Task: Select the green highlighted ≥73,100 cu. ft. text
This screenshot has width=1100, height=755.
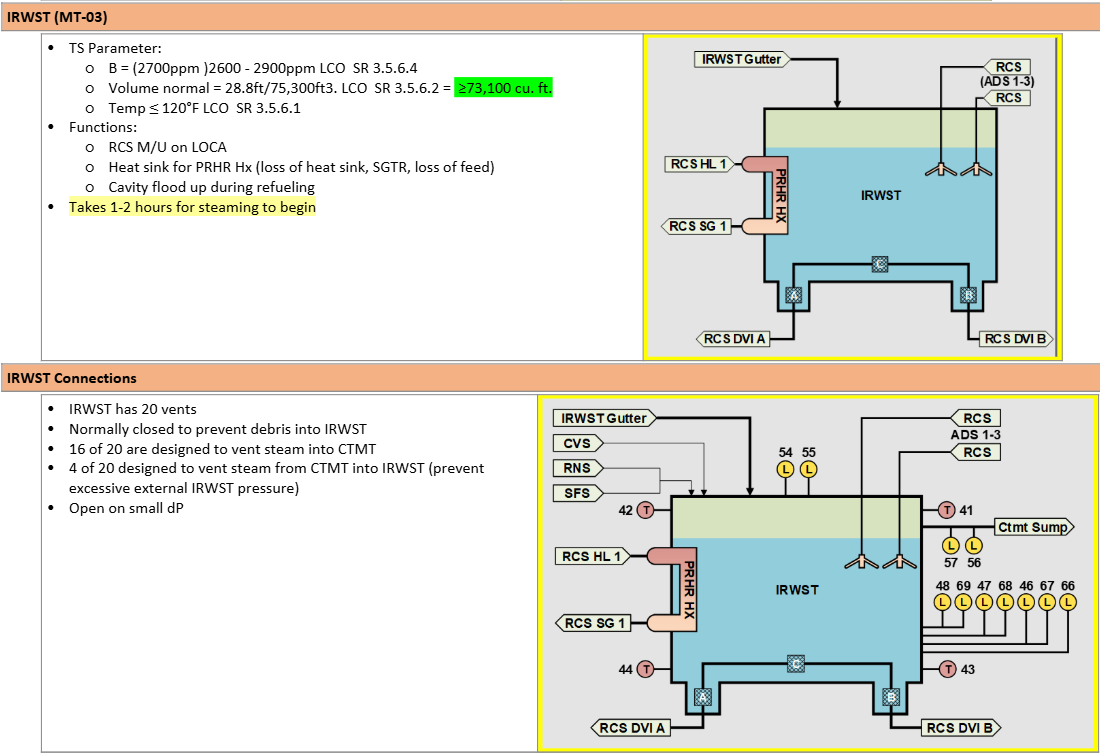Action: (x=503, y=88)
